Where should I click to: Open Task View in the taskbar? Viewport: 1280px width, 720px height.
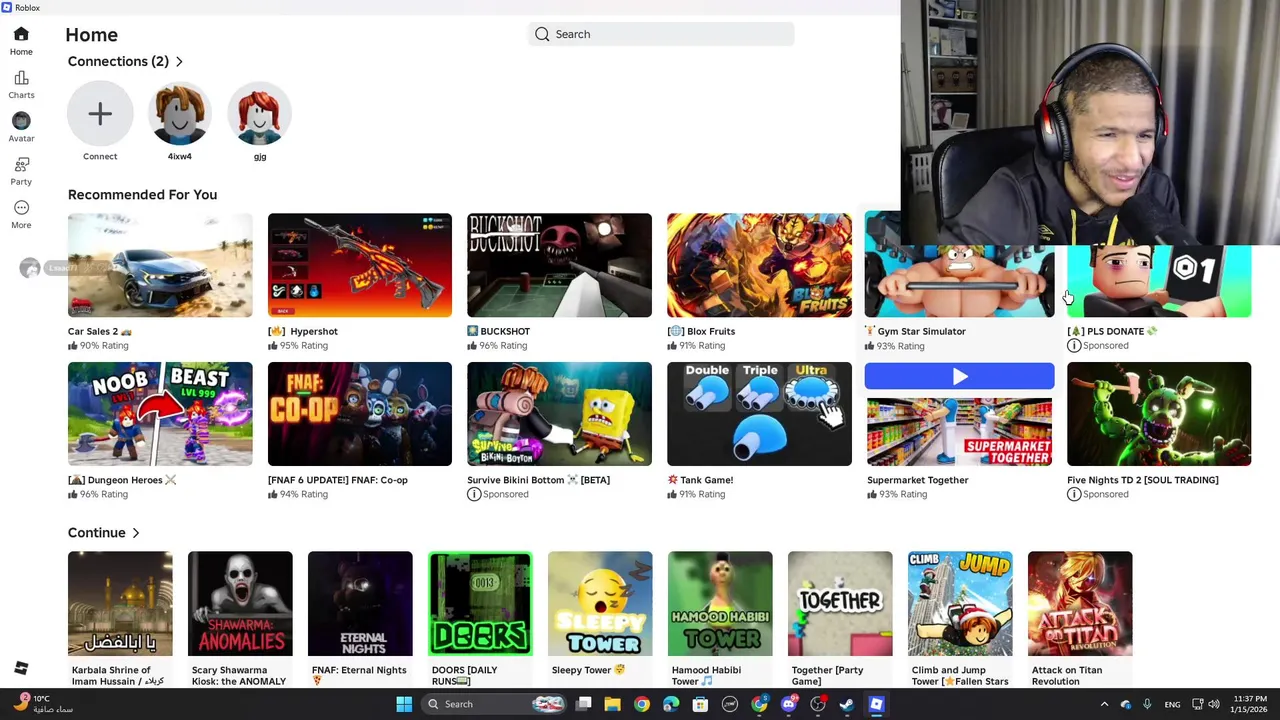[584, 704]
